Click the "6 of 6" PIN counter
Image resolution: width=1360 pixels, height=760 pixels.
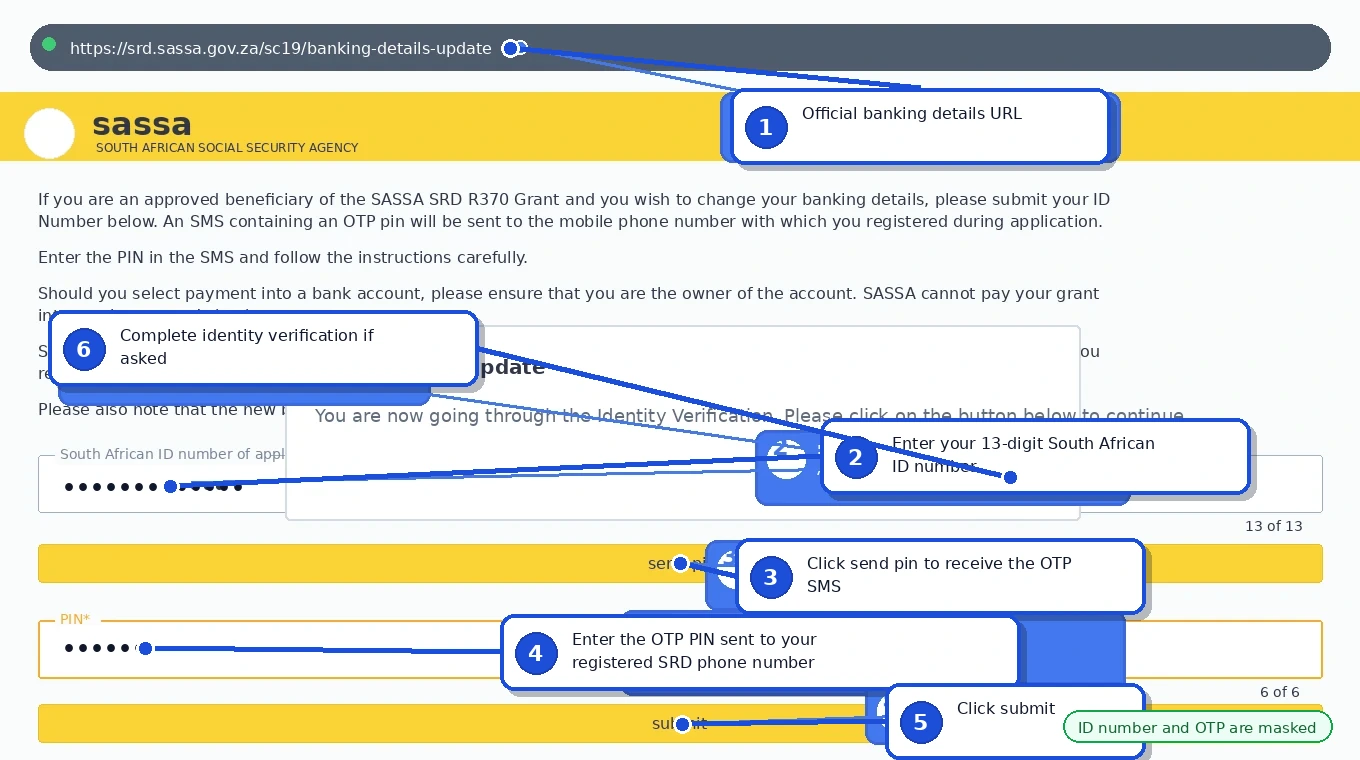[x=1280, y=692]
